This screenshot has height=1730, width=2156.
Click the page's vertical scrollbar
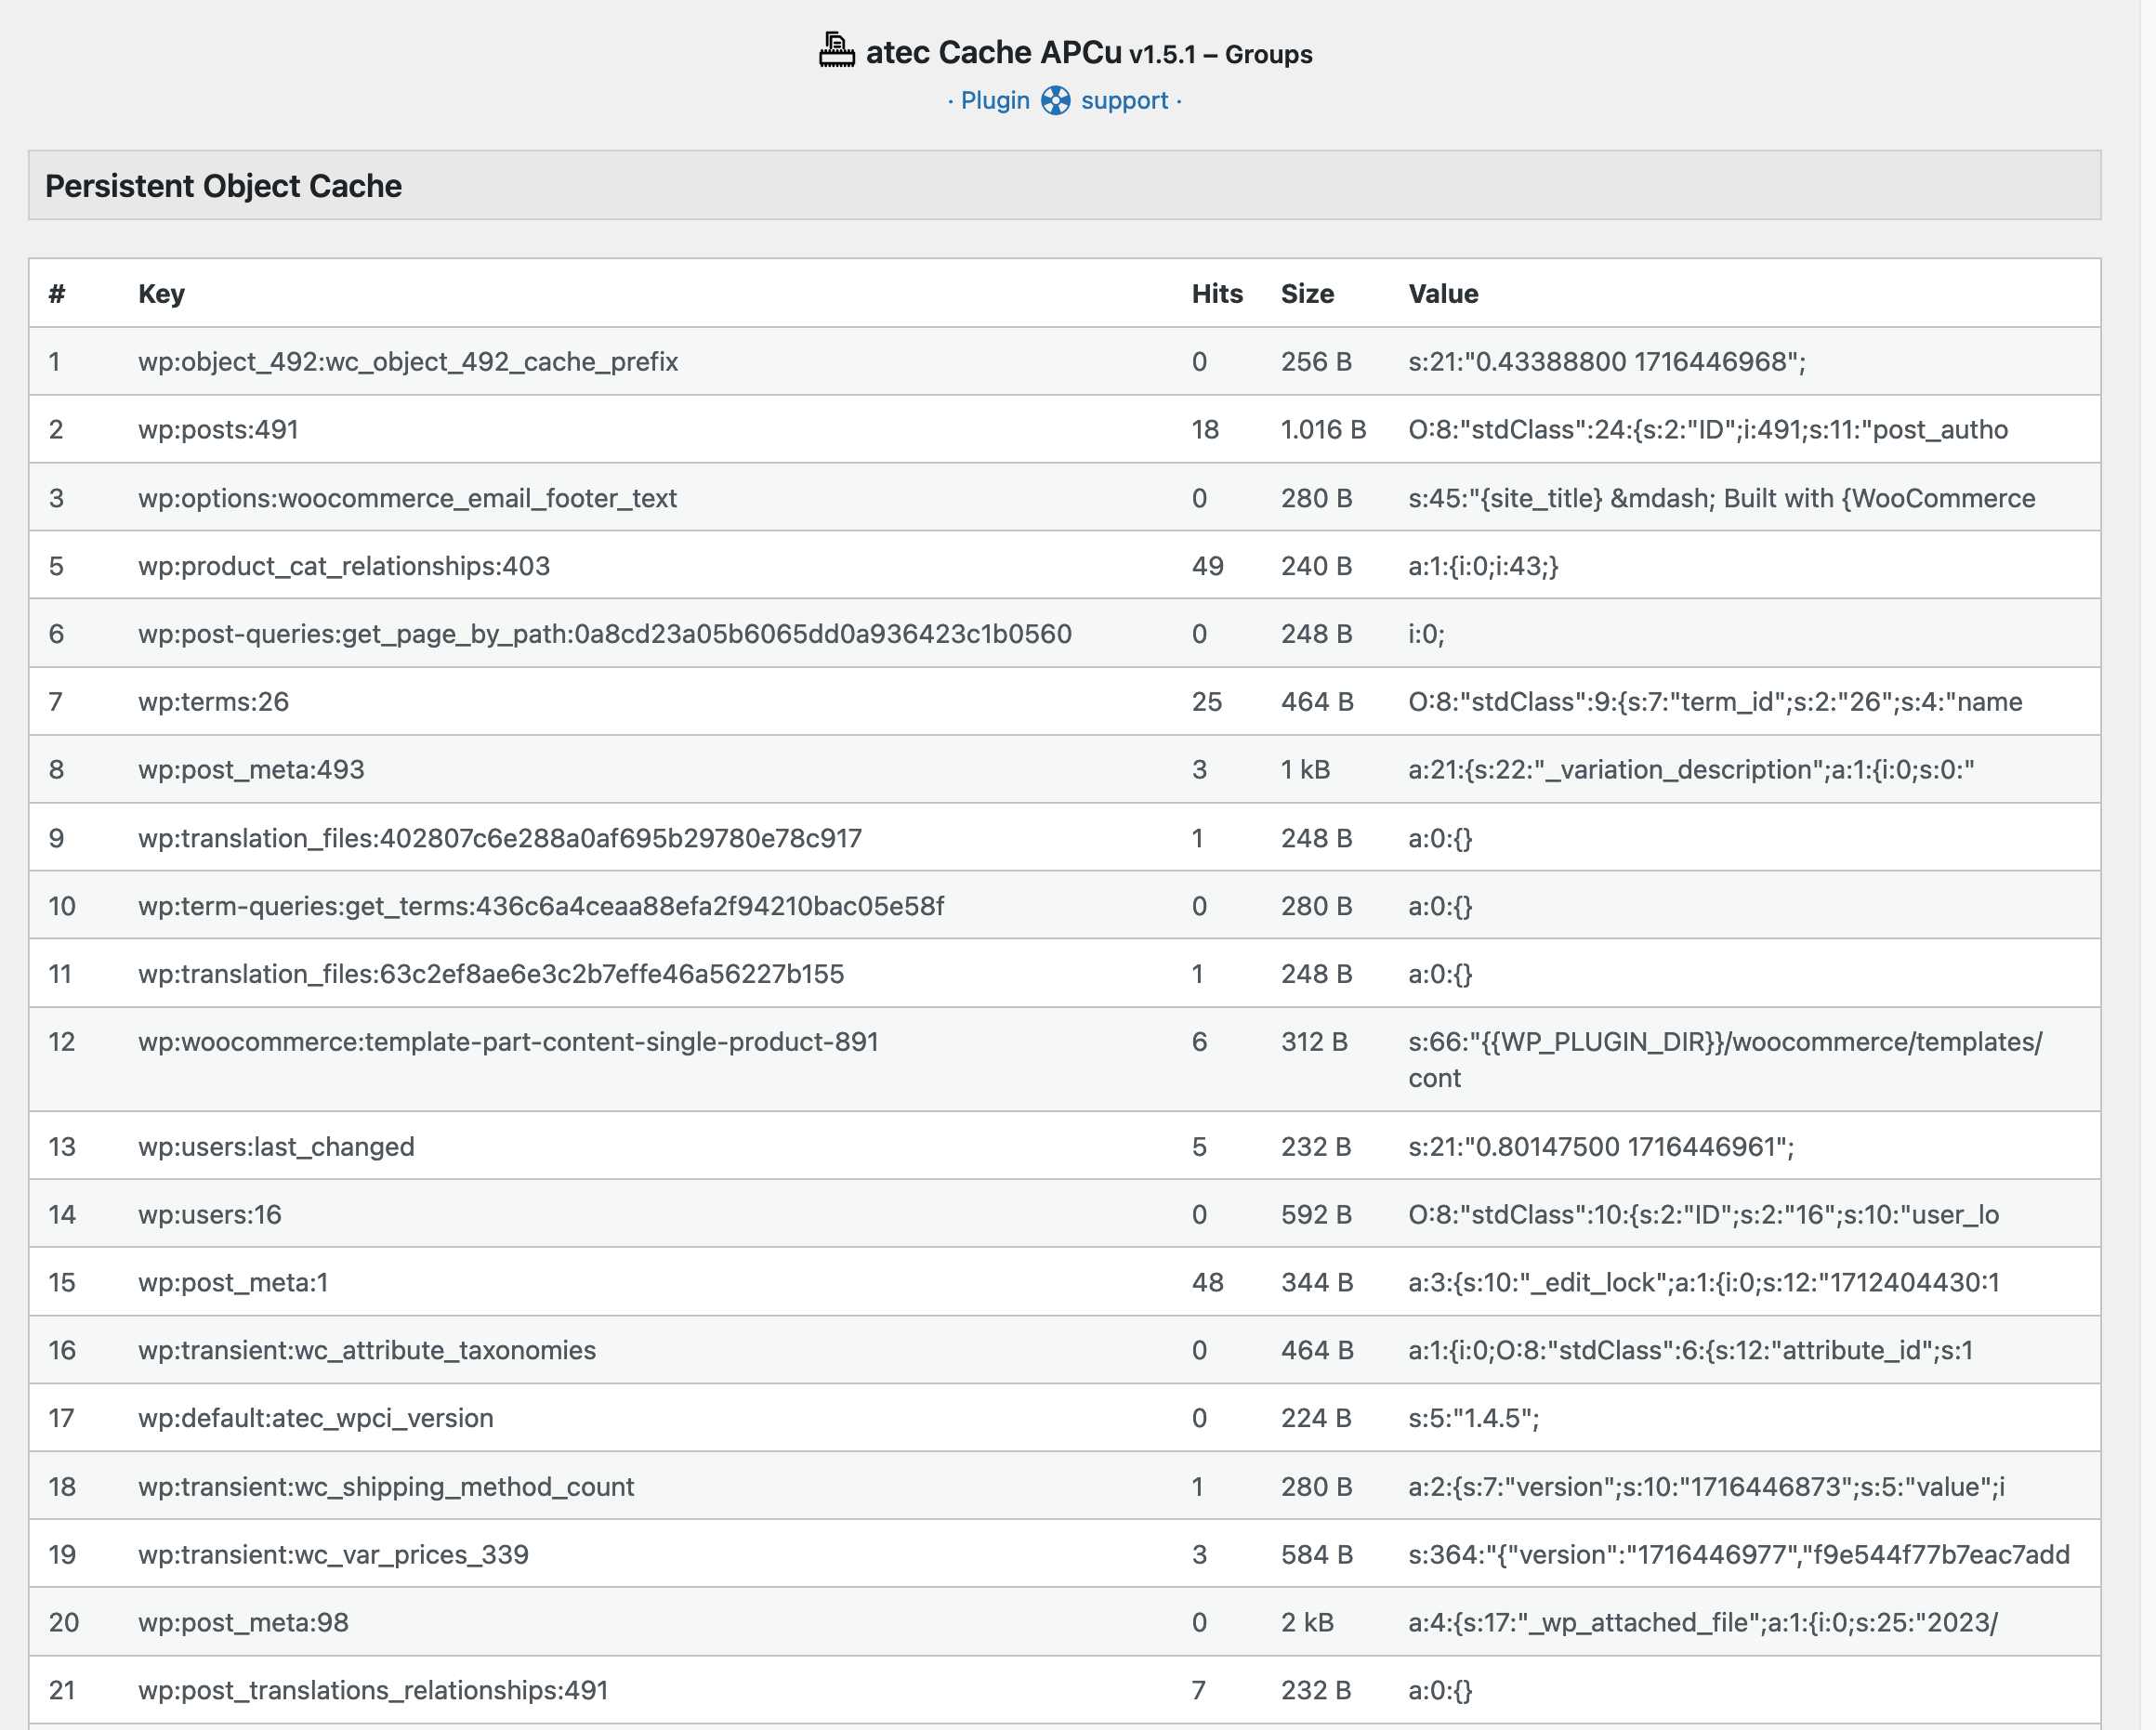pos(2148,865)
